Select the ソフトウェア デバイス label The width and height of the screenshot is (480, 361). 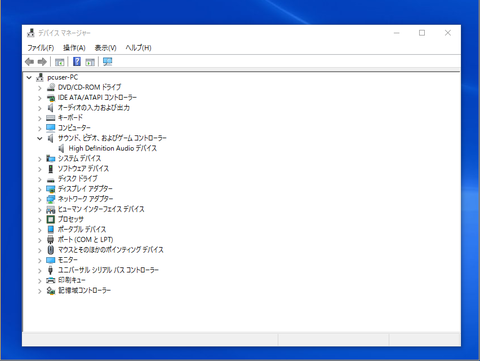coord(83,169)
